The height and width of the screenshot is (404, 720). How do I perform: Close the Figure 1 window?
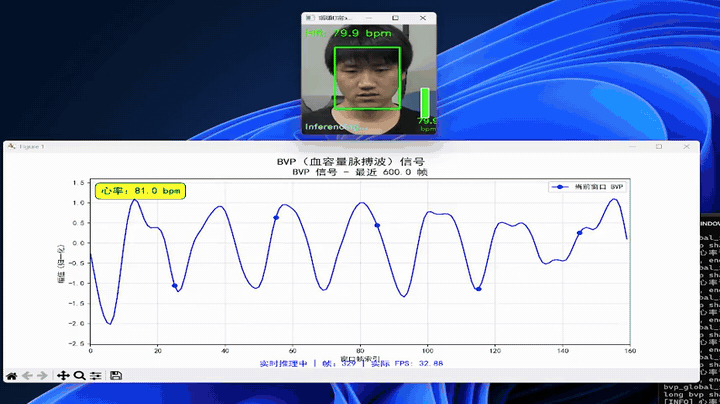coord(686,146)
